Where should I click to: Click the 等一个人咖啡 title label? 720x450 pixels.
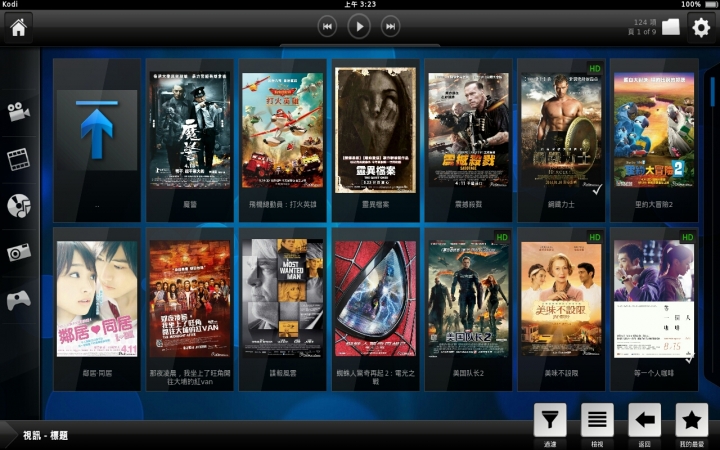pyautogui.click(x=654, y=373)
